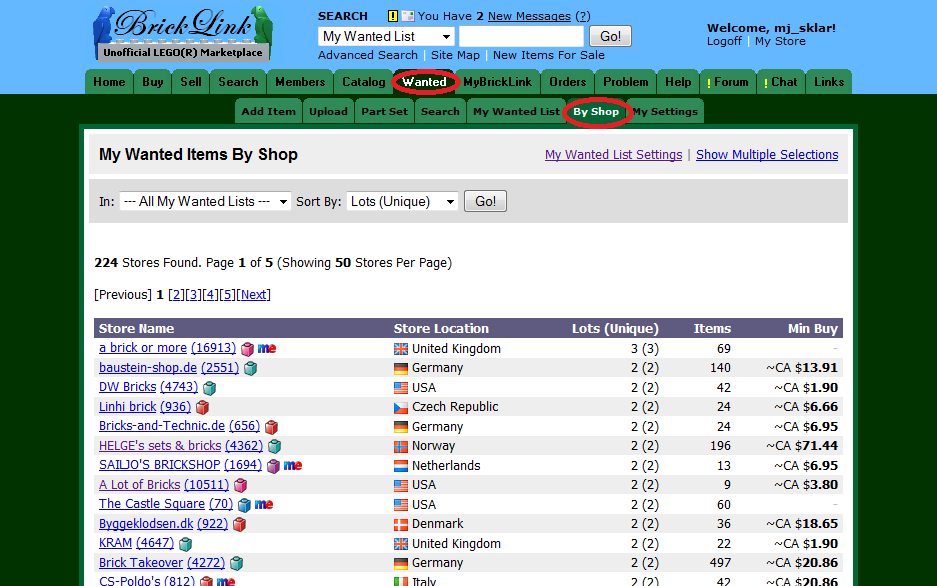Click the My Store link
The width and height of the screenshot is (937, 586).
780,41
